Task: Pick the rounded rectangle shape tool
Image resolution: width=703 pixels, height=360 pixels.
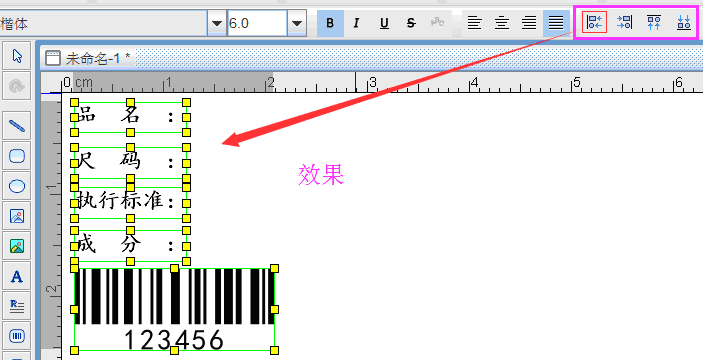Action: [x=17, y=156]
